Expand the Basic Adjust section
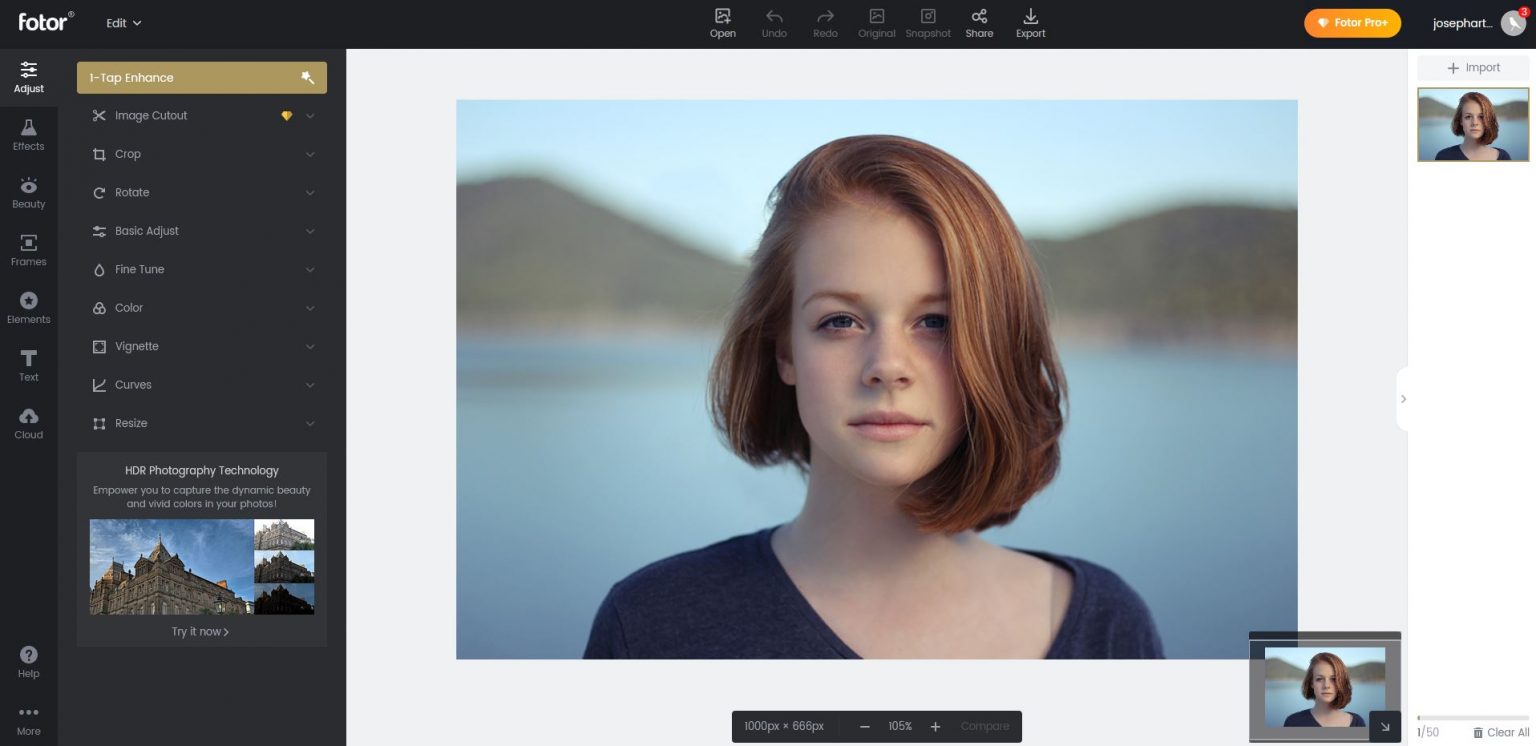The image size is (1536, 746). tap(202, 231)
